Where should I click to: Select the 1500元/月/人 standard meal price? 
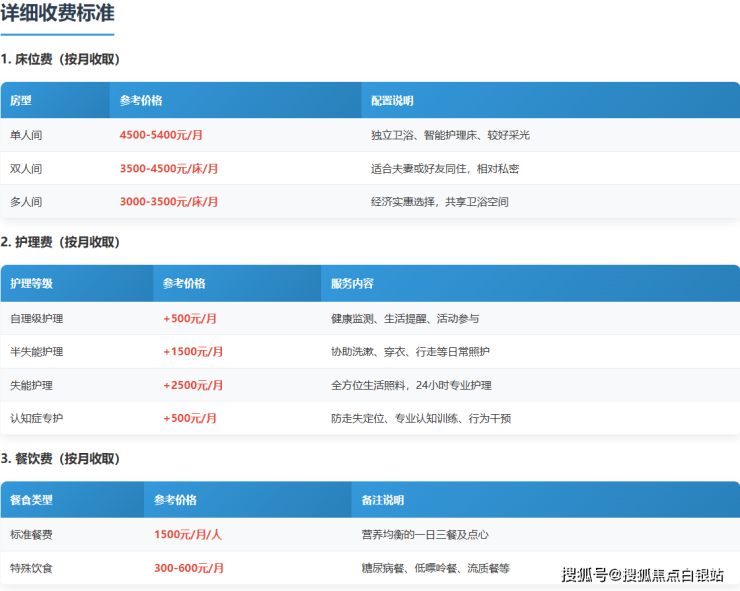(x=188, y=535)
